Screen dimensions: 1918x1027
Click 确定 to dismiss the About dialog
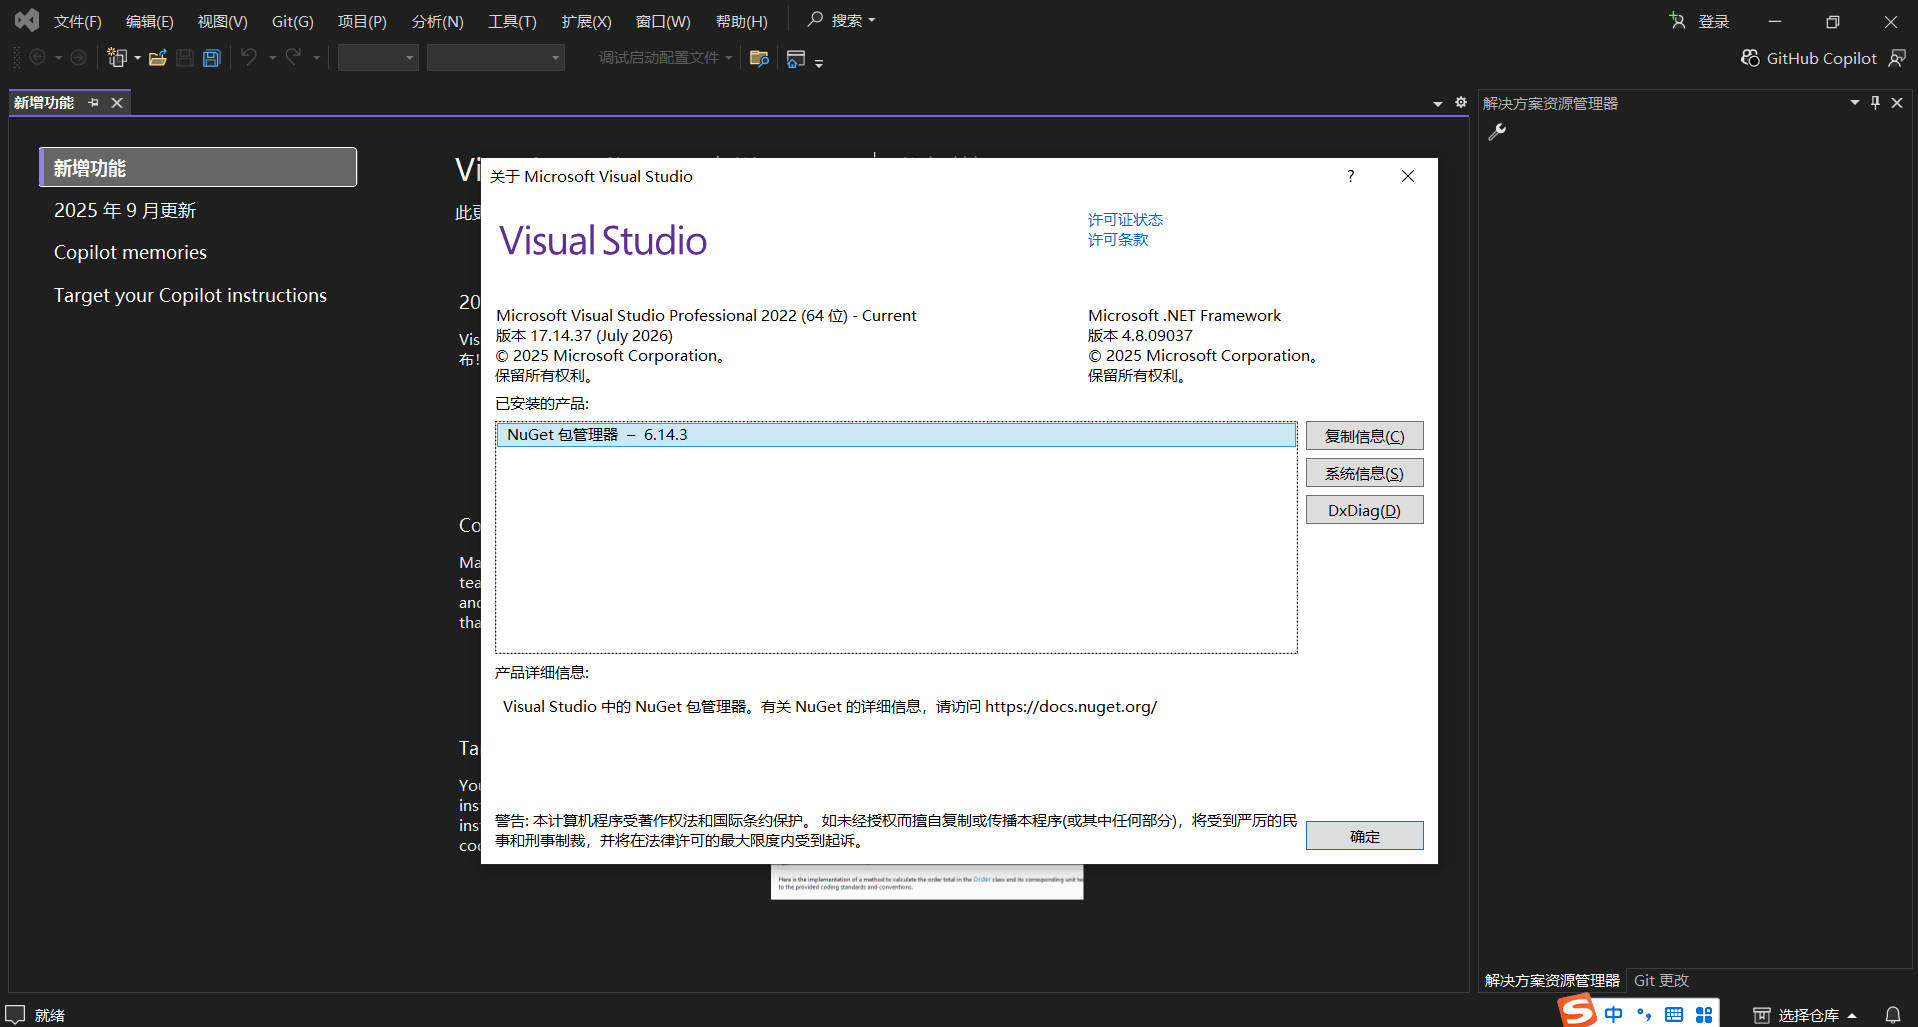[1364, 836]
